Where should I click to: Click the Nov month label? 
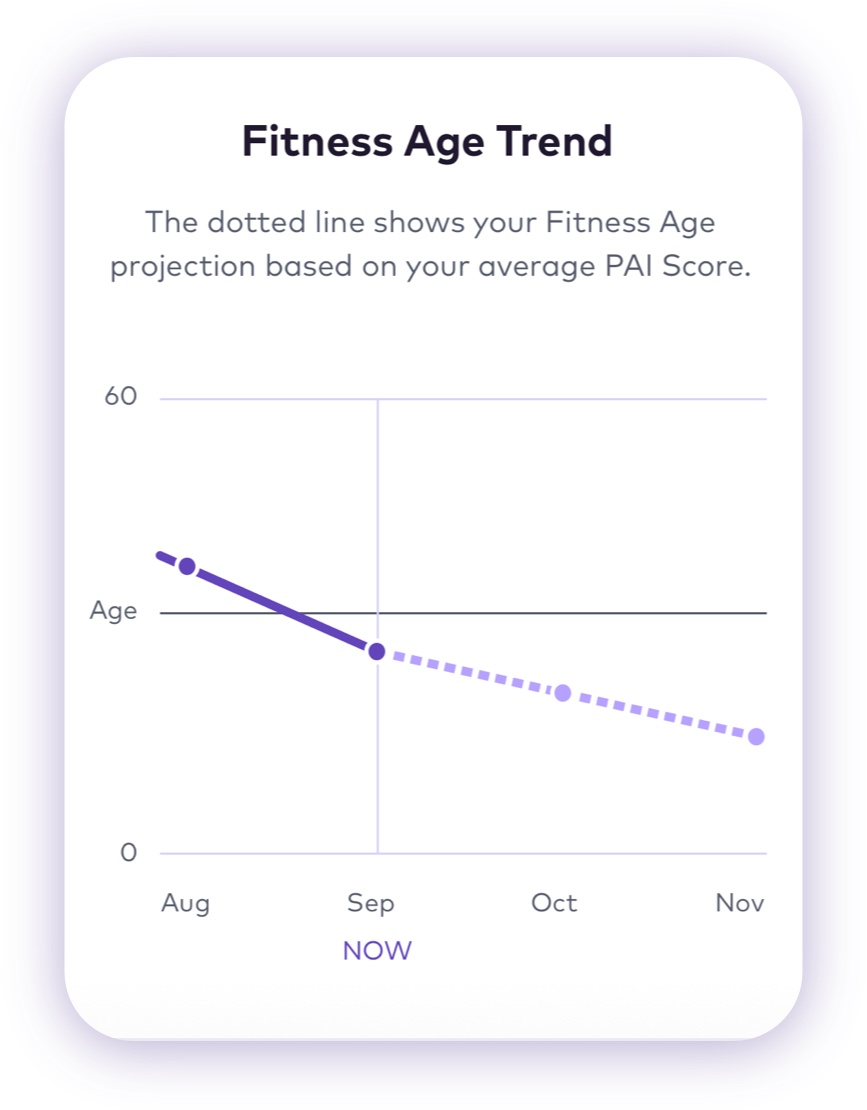tap(740, 903)
